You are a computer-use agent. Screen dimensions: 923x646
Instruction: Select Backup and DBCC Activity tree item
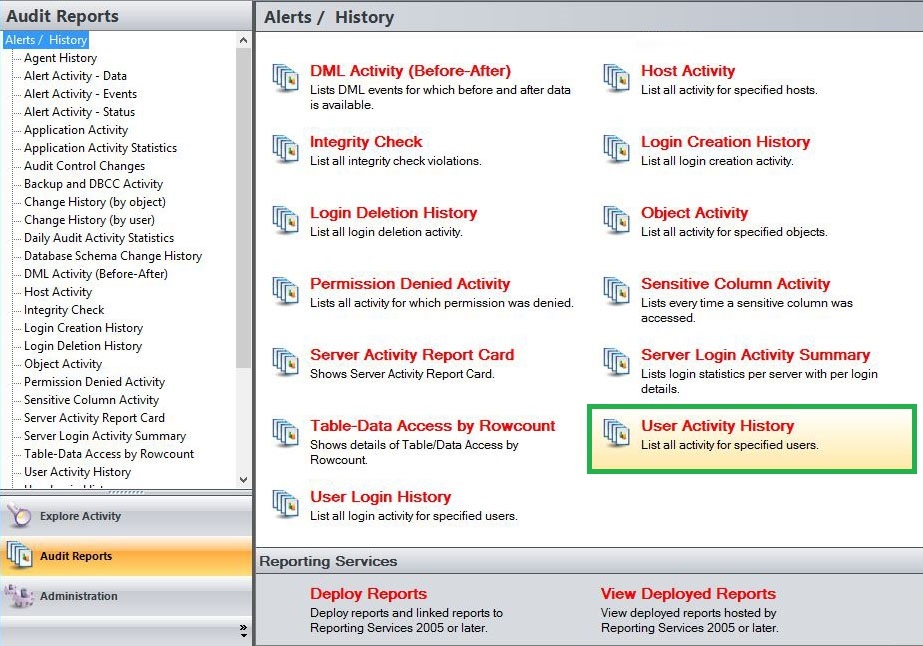pyautogui.click(x=94, y=184)
